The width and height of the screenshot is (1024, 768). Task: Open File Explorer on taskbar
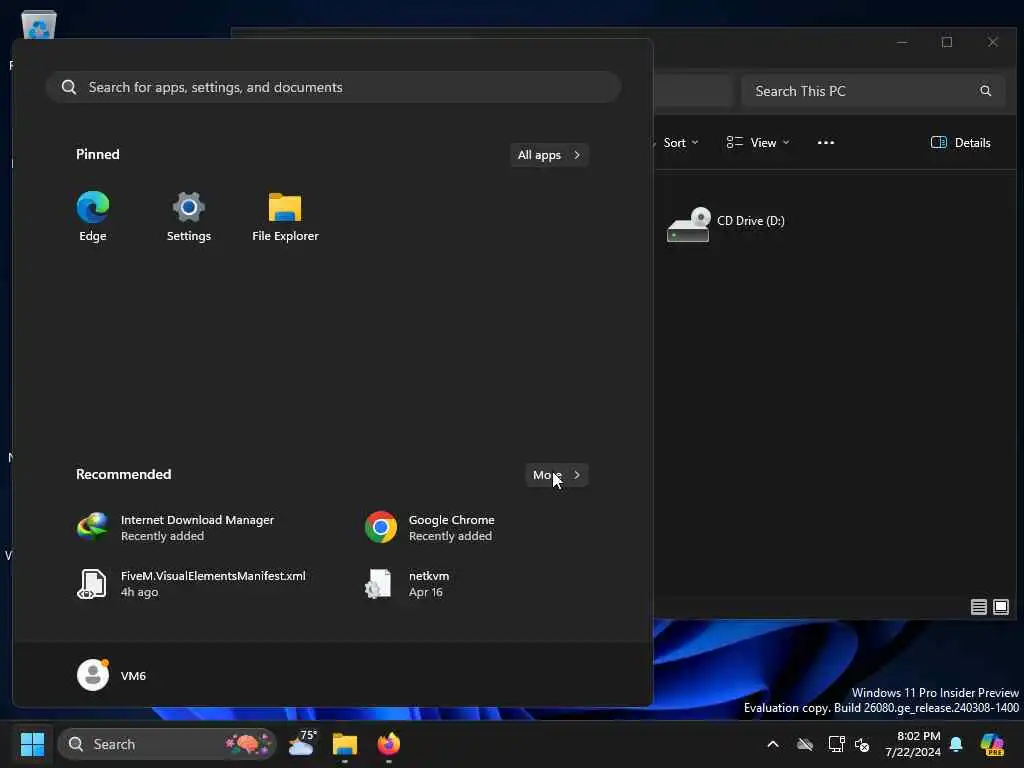click(x=345, y=744)
